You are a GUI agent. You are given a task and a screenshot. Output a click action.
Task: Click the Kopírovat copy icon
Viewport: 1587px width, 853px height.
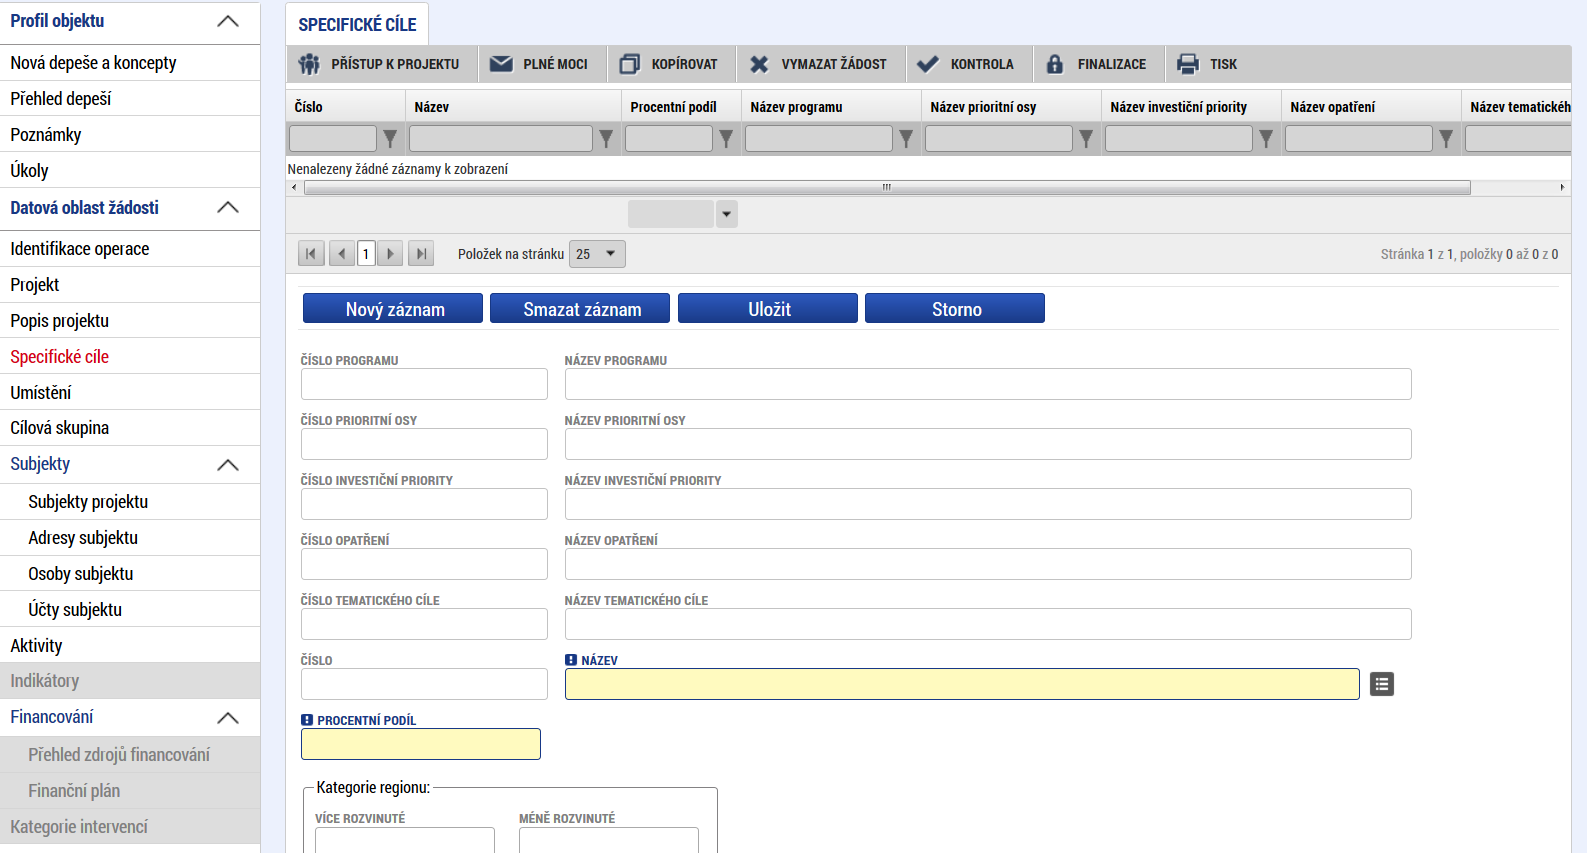click(x=630, y=64)
